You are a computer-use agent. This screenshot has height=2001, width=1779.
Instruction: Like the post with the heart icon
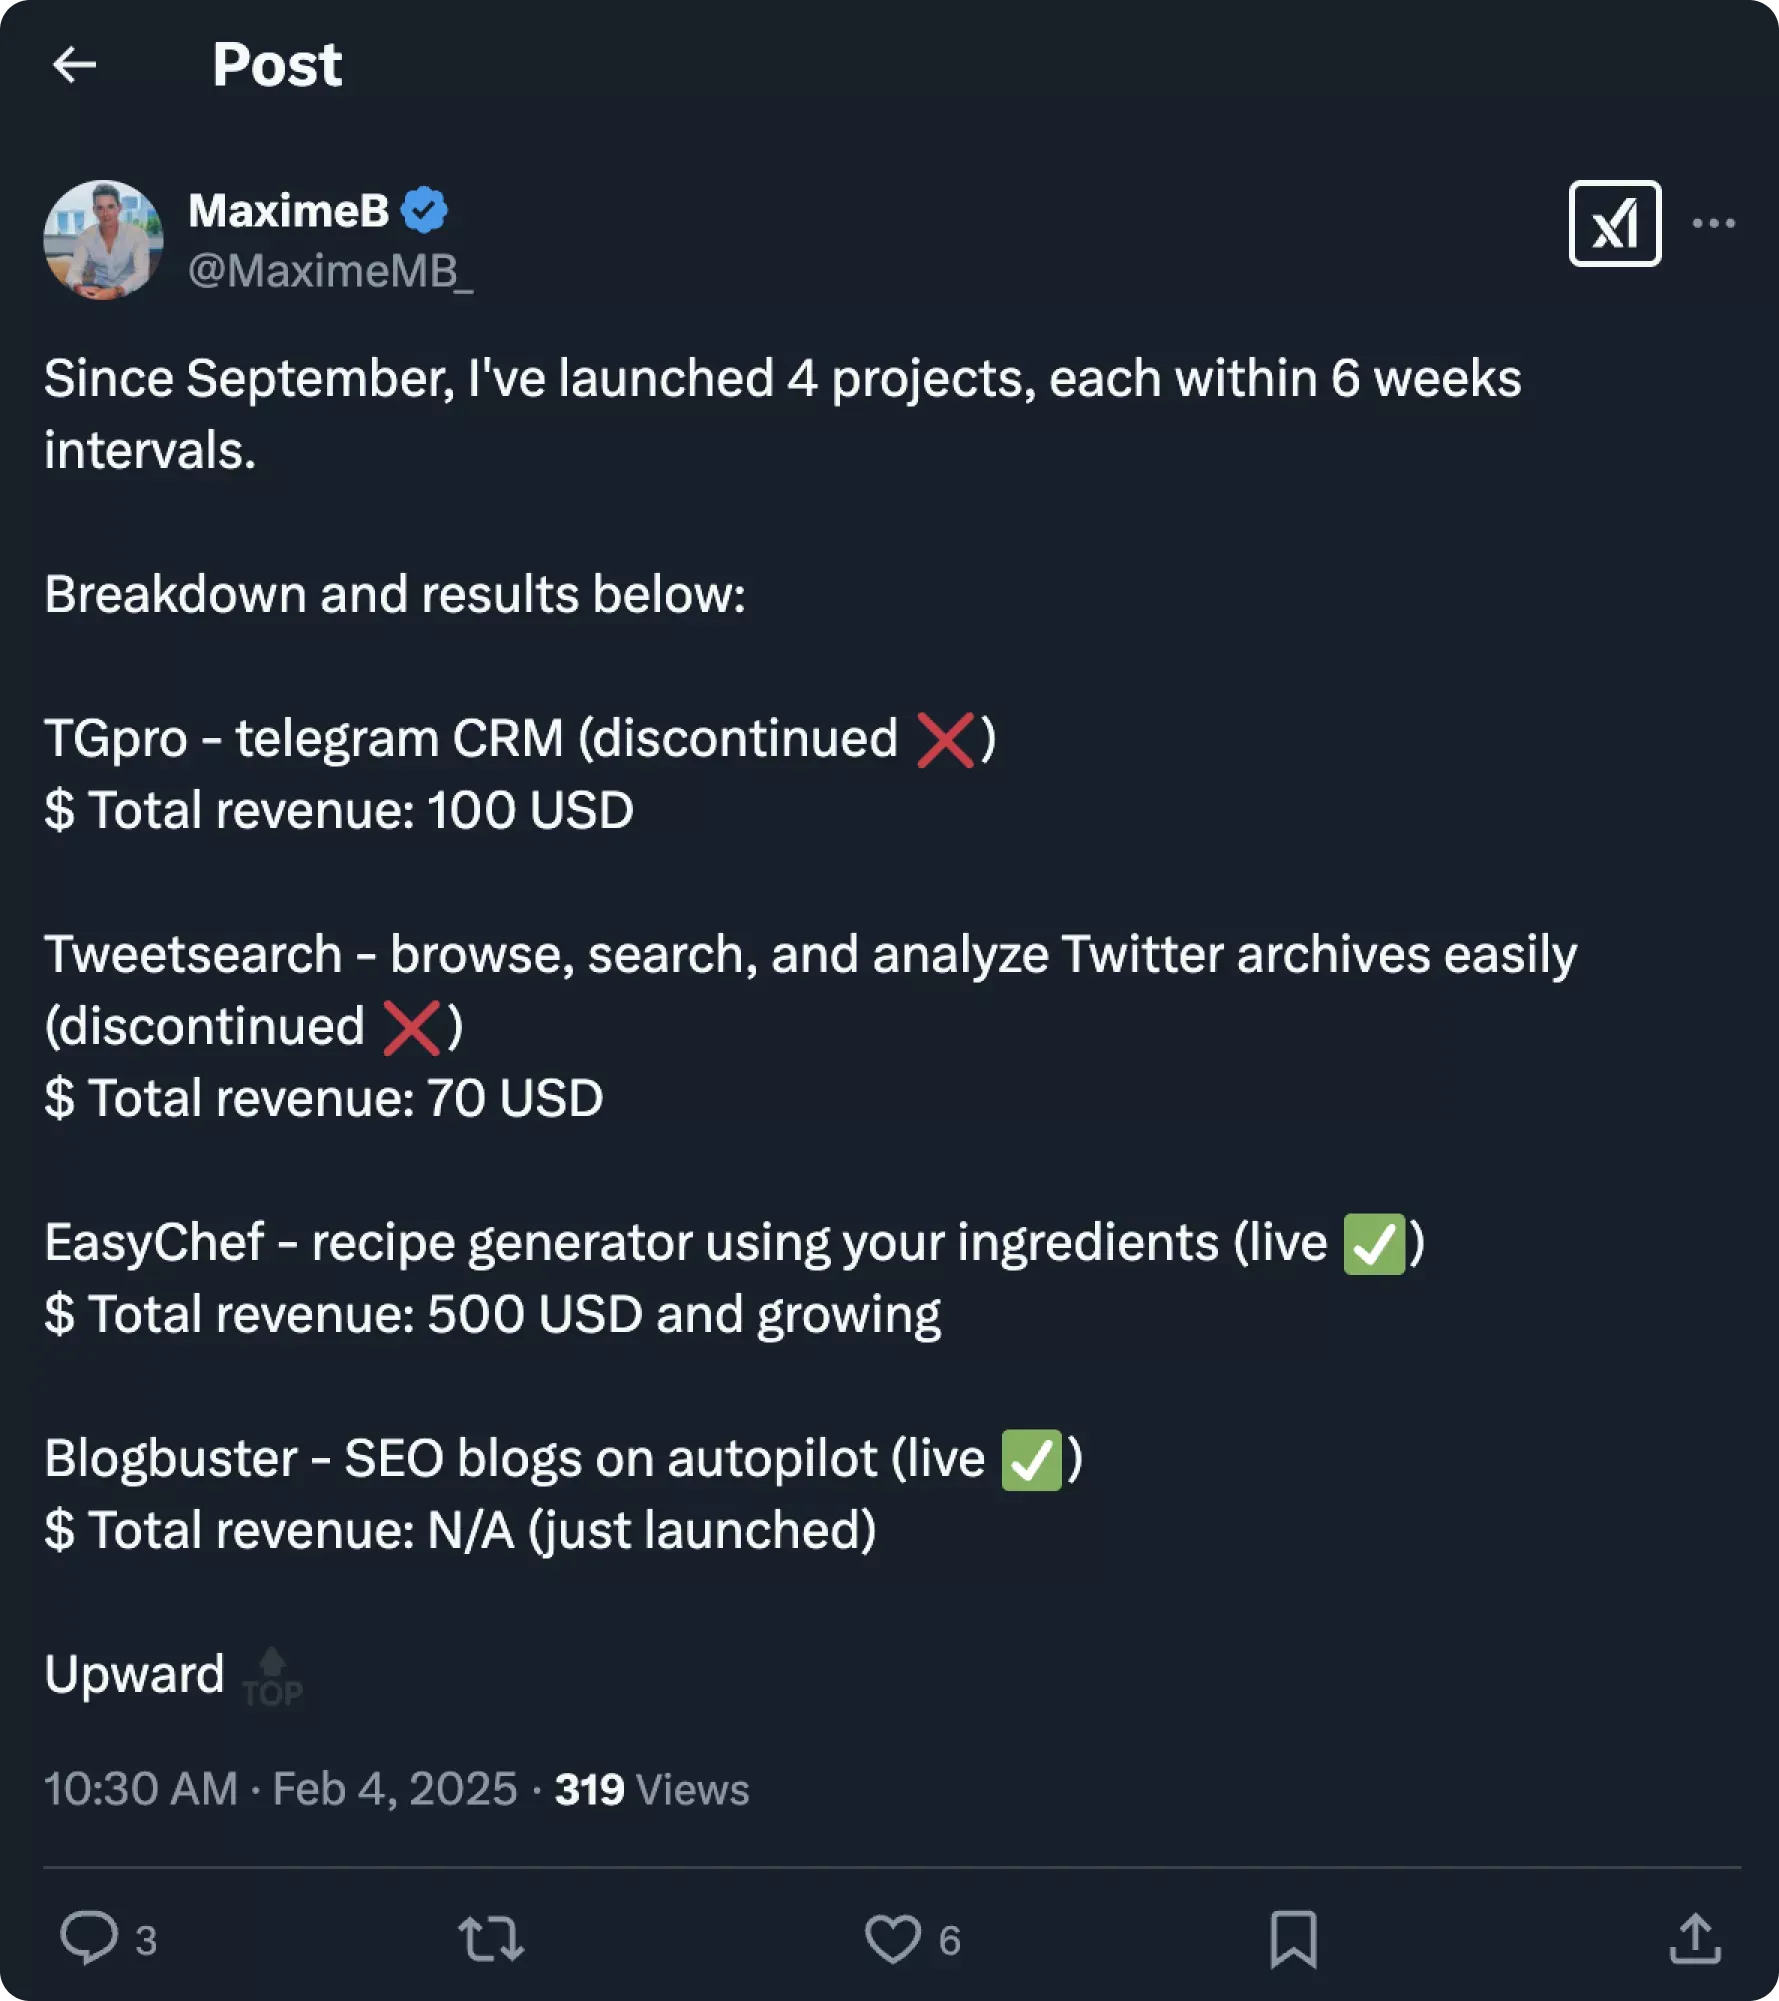892,1938
